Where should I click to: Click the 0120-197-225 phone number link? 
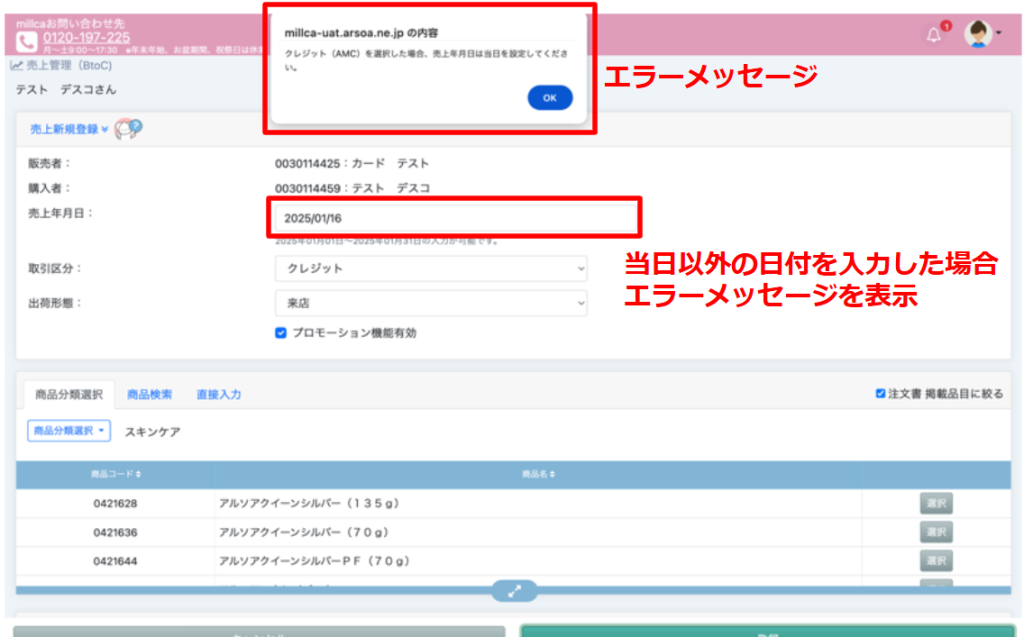tap(86, 38)
